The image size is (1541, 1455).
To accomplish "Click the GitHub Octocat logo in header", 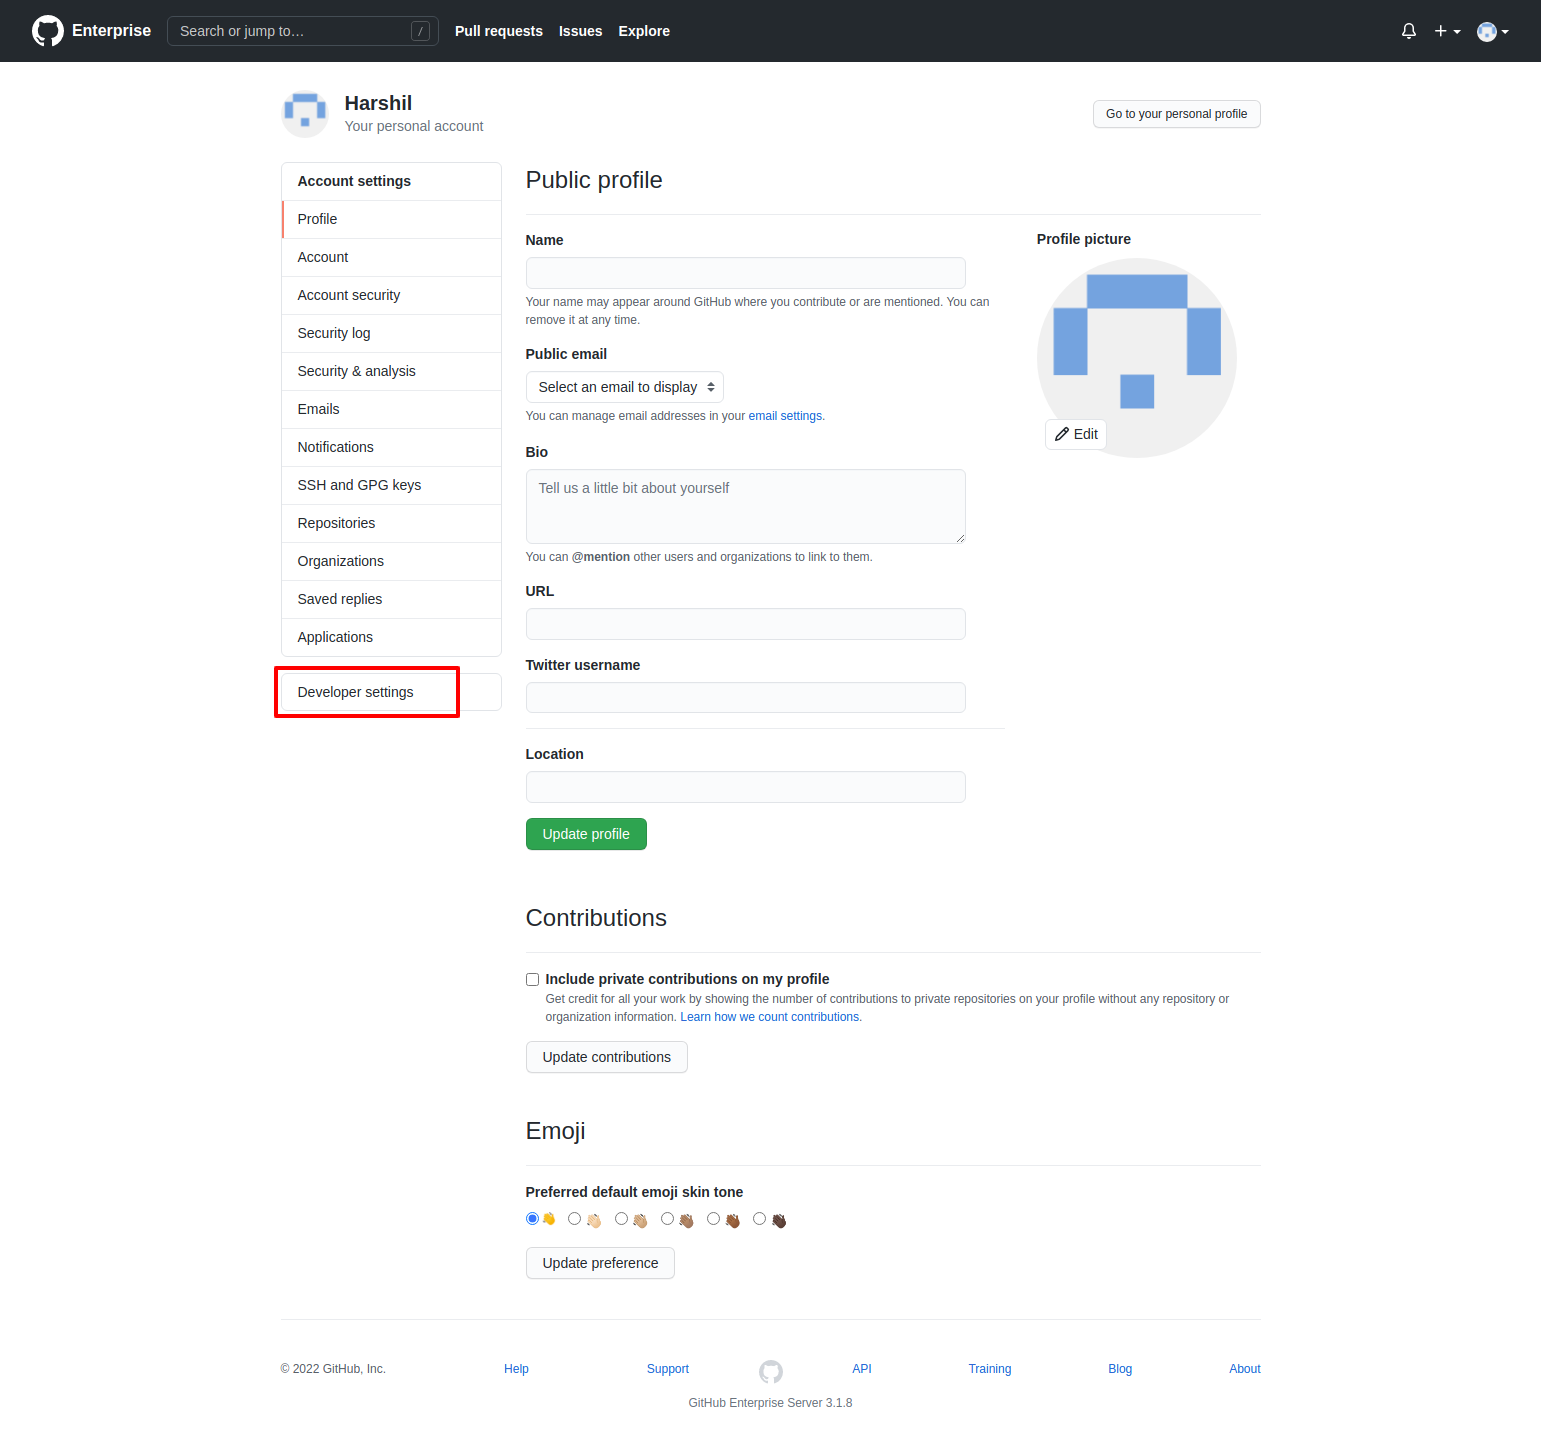I will point(47,31).
